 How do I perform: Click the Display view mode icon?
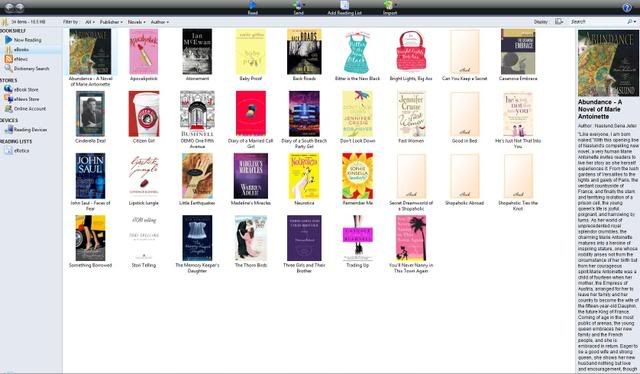559,22
